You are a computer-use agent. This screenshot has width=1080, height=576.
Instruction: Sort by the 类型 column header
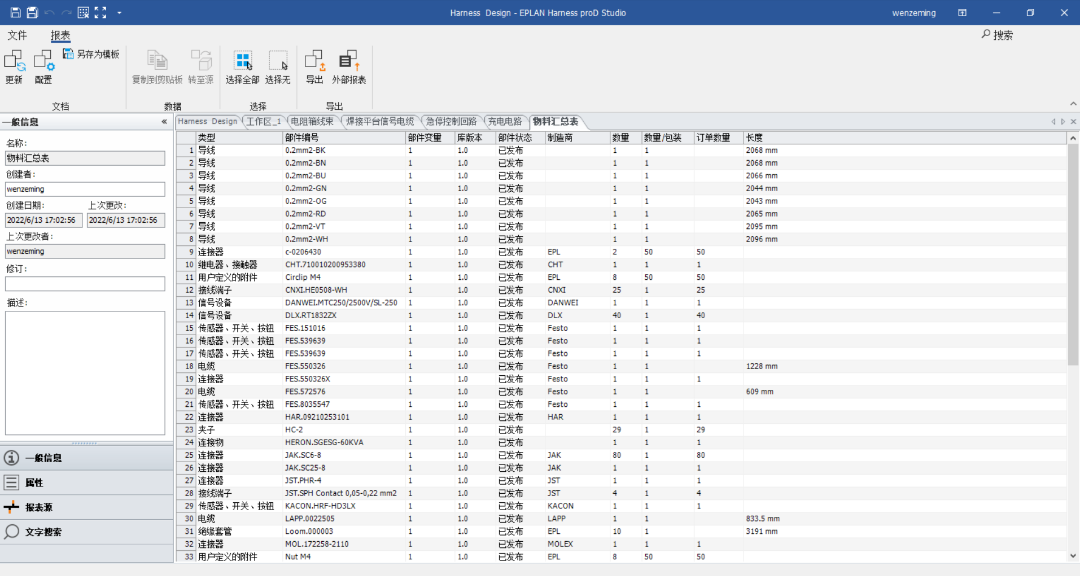(x=239, y=138)
